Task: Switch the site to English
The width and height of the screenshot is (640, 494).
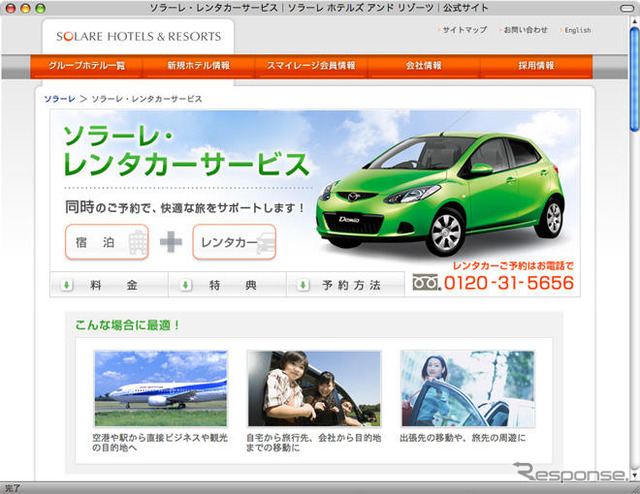Action: (x=577, y=30)
